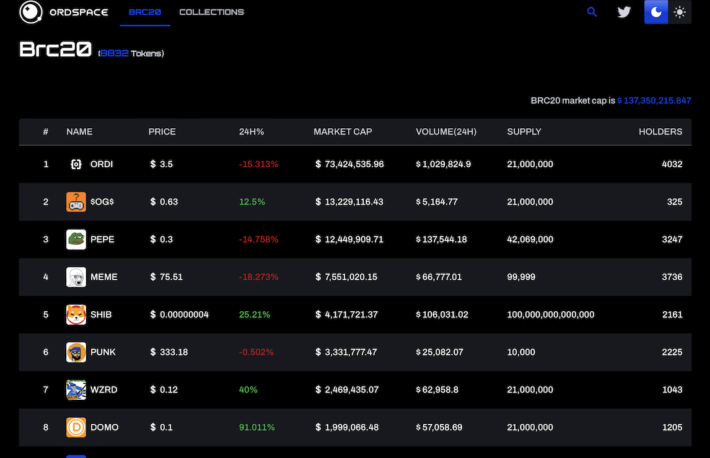Click the ORDSPACE brand name
Screen dimensions: 710x458
(79, 12)
